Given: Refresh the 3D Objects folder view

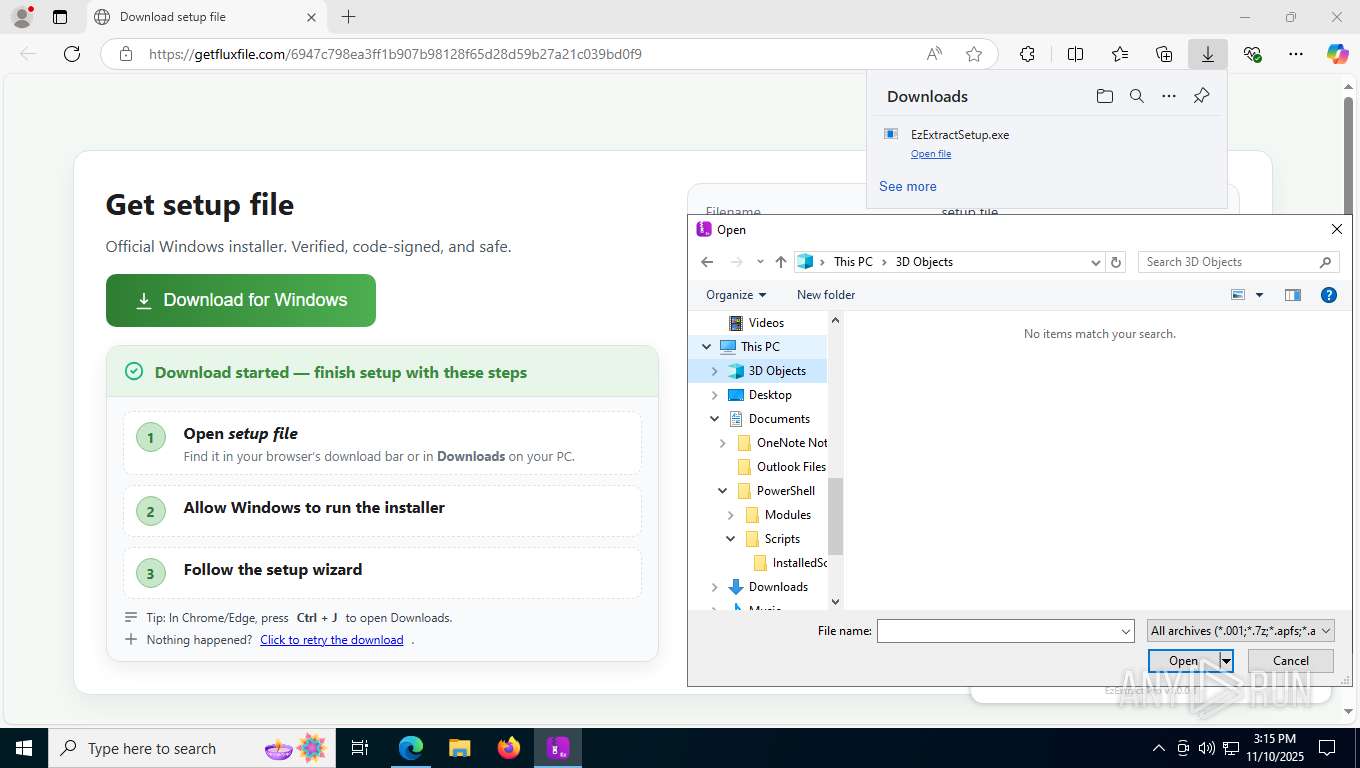Looking at the screenshot, I should 1117,262.
